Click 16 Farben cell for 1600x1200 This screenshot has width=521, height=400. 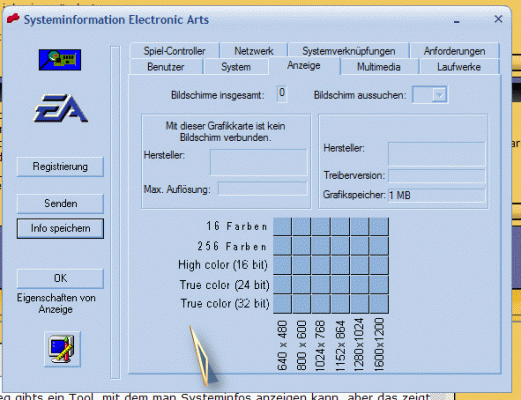(x=379, y=227)
